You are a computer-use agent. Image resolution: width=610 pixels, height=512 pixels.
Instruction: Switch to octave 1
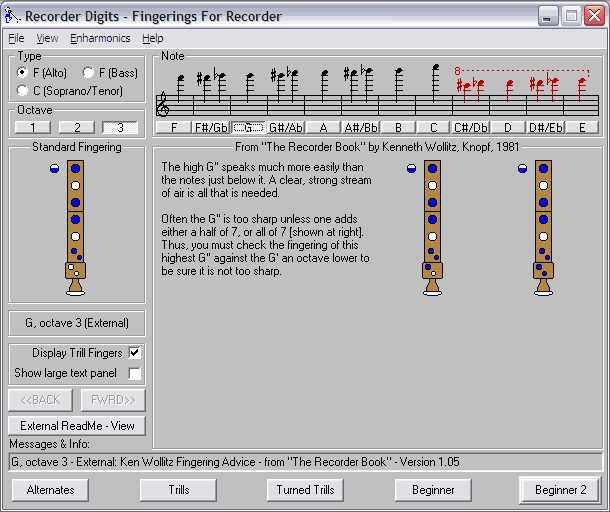(x=33, y=127)
